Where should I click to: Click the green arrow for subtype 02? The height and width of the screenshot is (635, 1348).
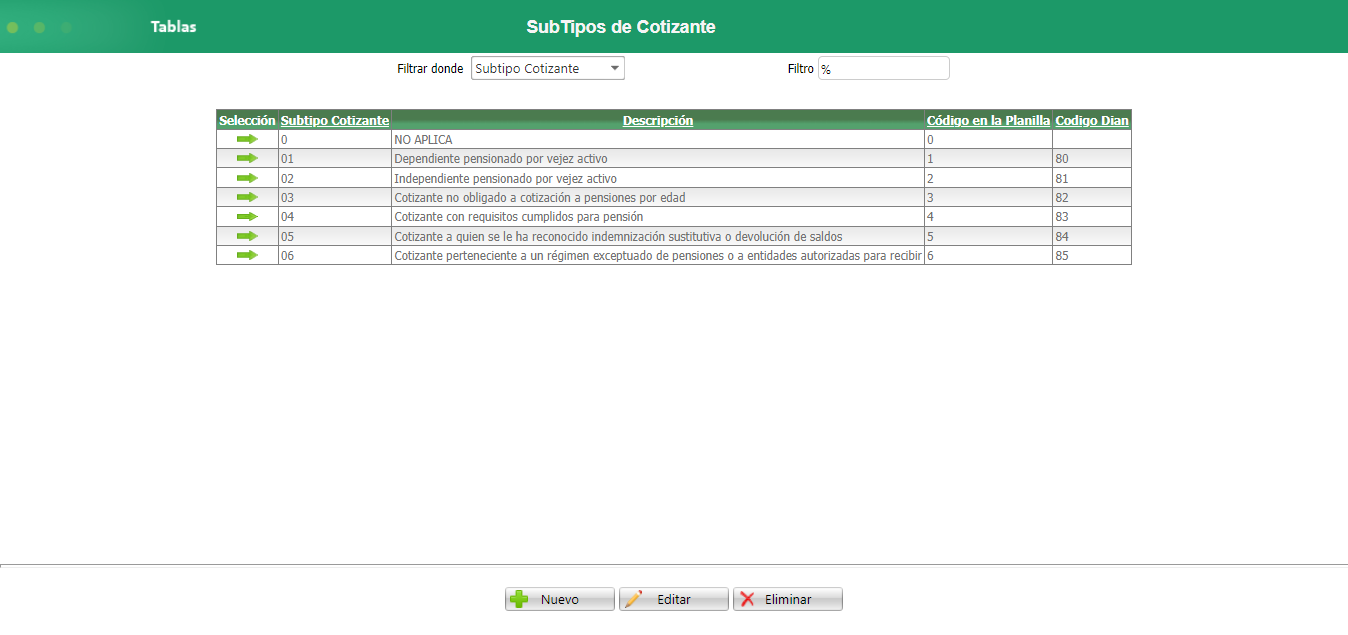point(247,178)
